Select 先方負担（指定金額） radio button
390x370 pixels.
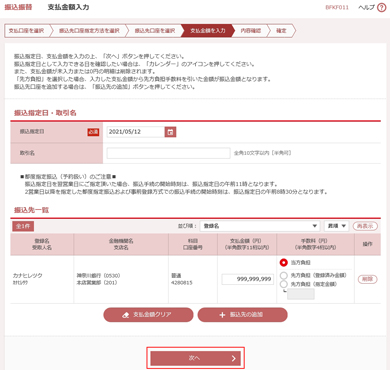pos(283,284)
